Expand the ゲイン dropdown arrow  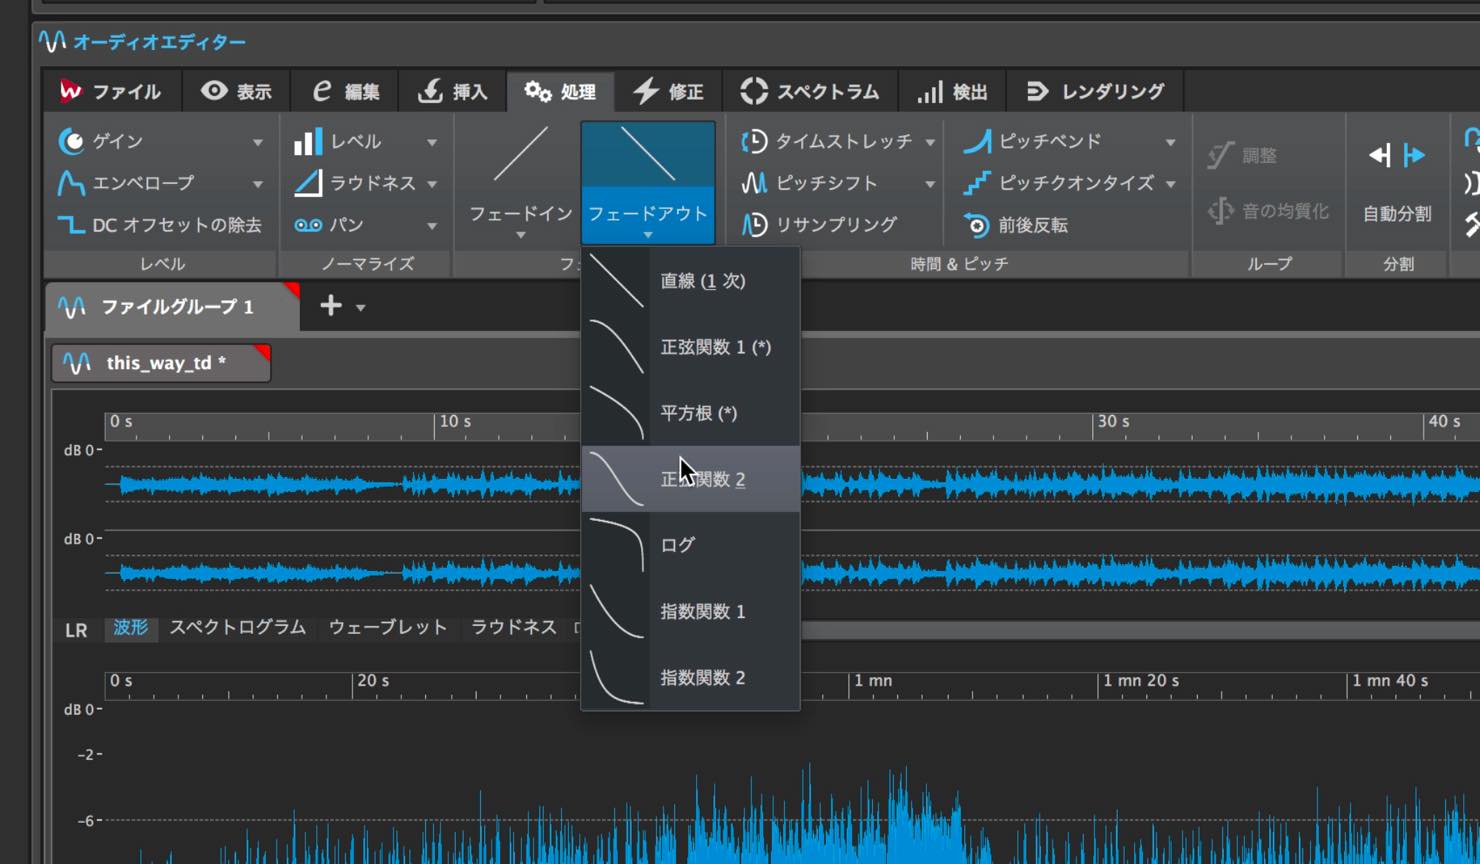[x=258, y=142]
